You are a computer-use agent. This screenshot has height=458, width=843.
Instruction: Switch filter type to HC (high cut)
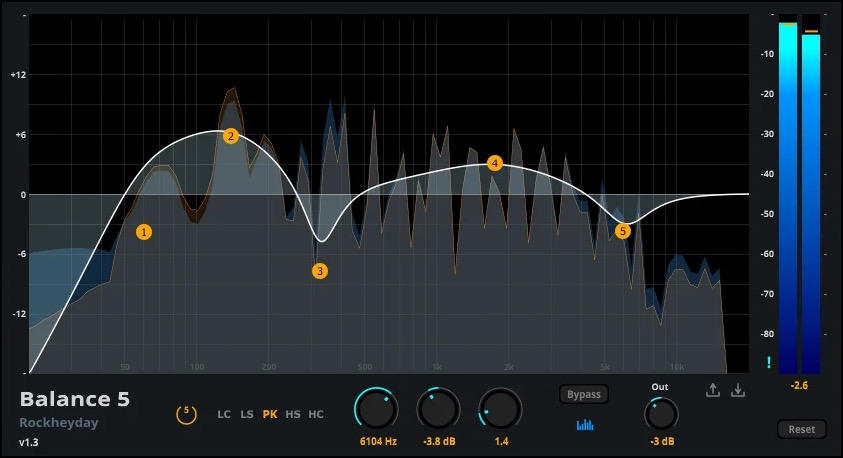316,414
